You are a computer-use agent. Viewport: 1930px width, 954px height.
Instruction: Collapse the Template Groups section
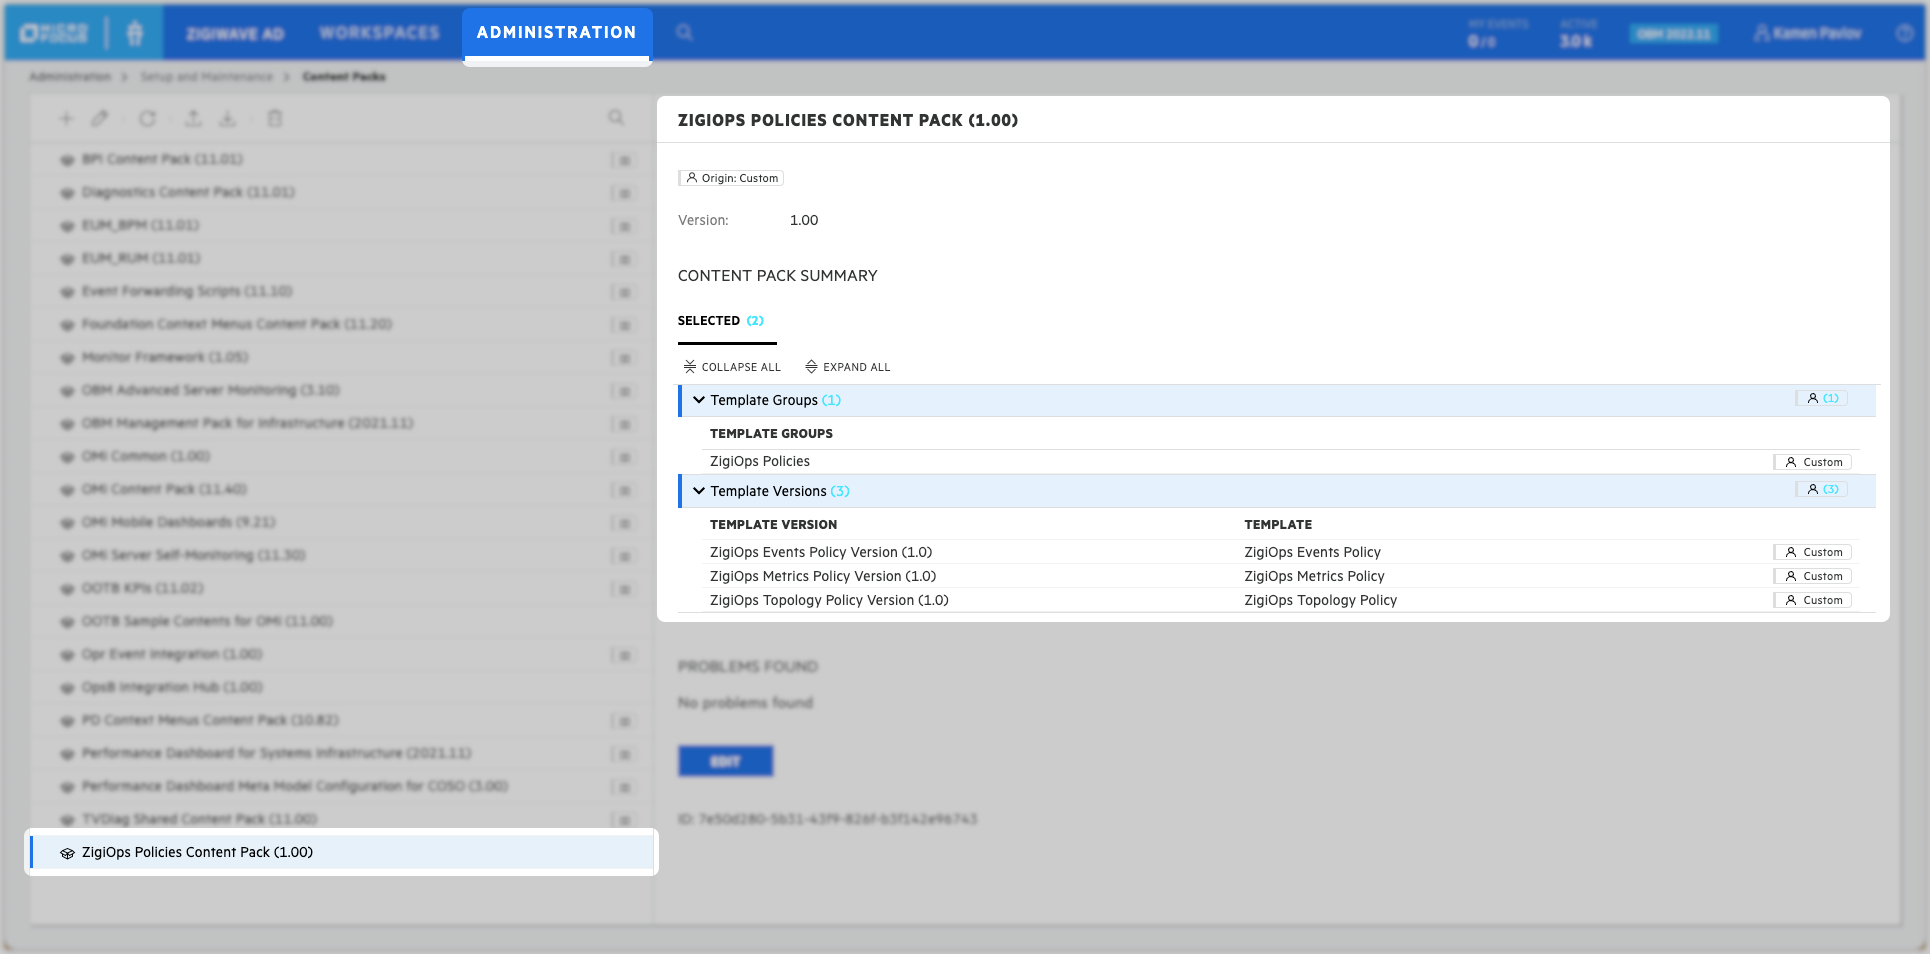[699, 400]
